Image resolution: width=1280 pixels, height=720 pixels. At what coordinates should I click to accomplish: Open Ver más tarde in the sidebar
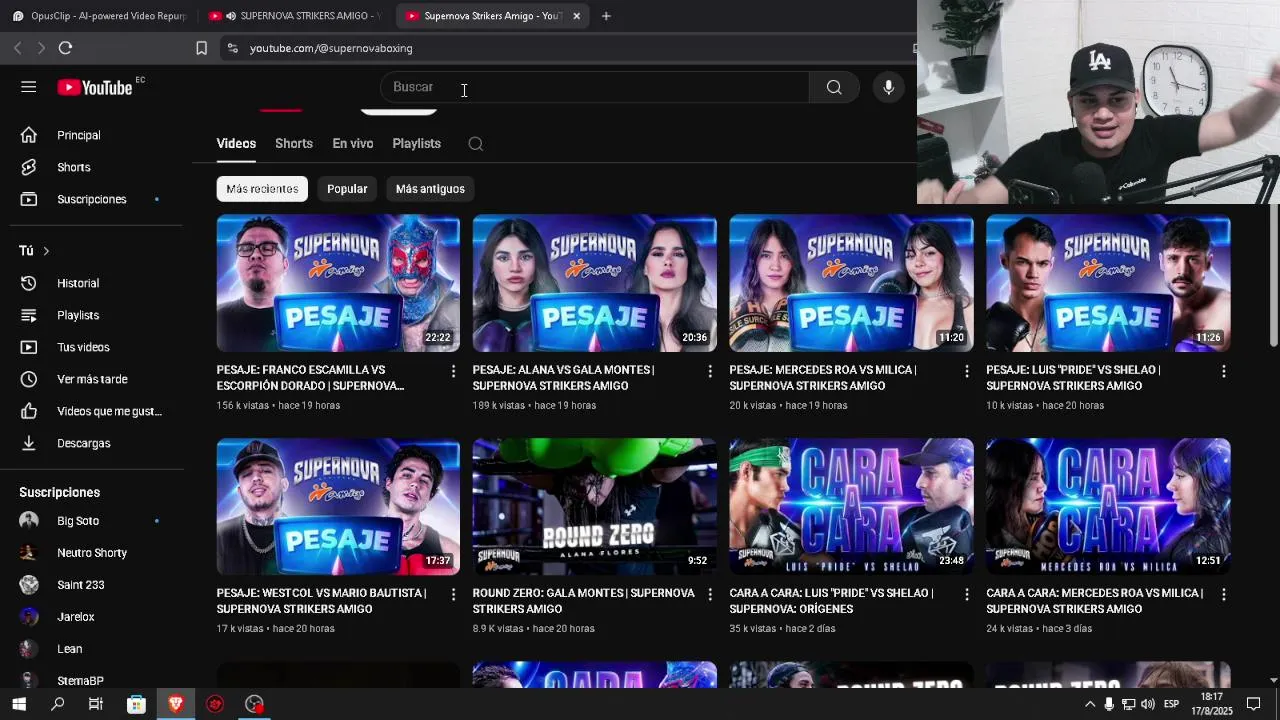coord(91,379)
